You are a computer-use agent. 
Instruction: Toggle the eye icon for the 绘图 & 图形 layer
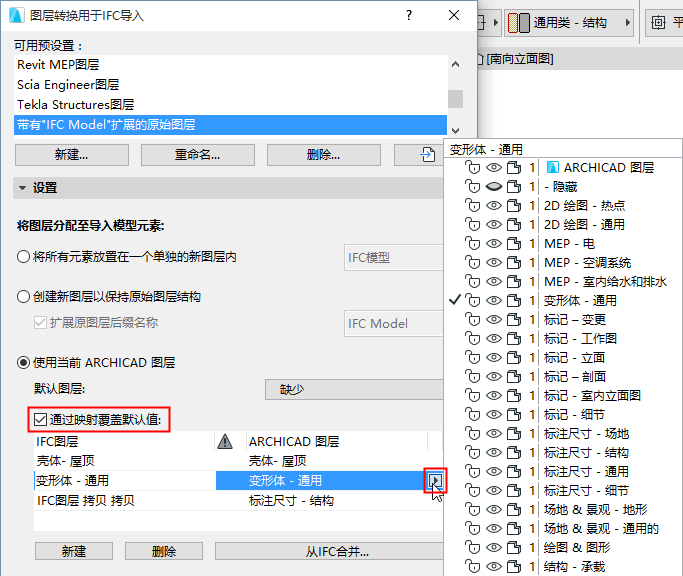(494, 547)
